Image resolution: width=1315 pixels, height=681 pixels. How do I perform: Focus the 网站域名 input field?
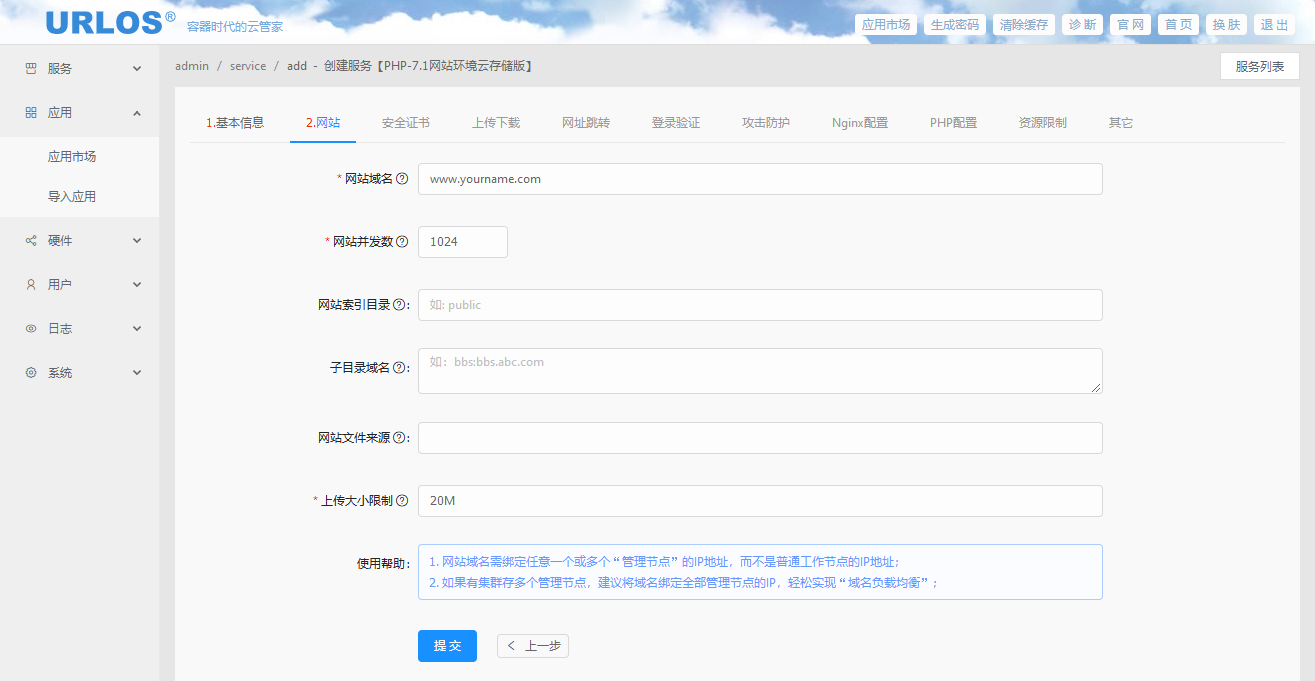(760, 179)
